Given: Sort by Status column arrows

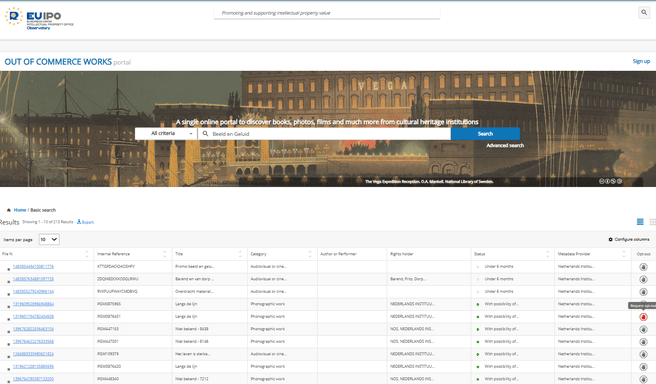Looking at the screenshot, I should [547, 254].
